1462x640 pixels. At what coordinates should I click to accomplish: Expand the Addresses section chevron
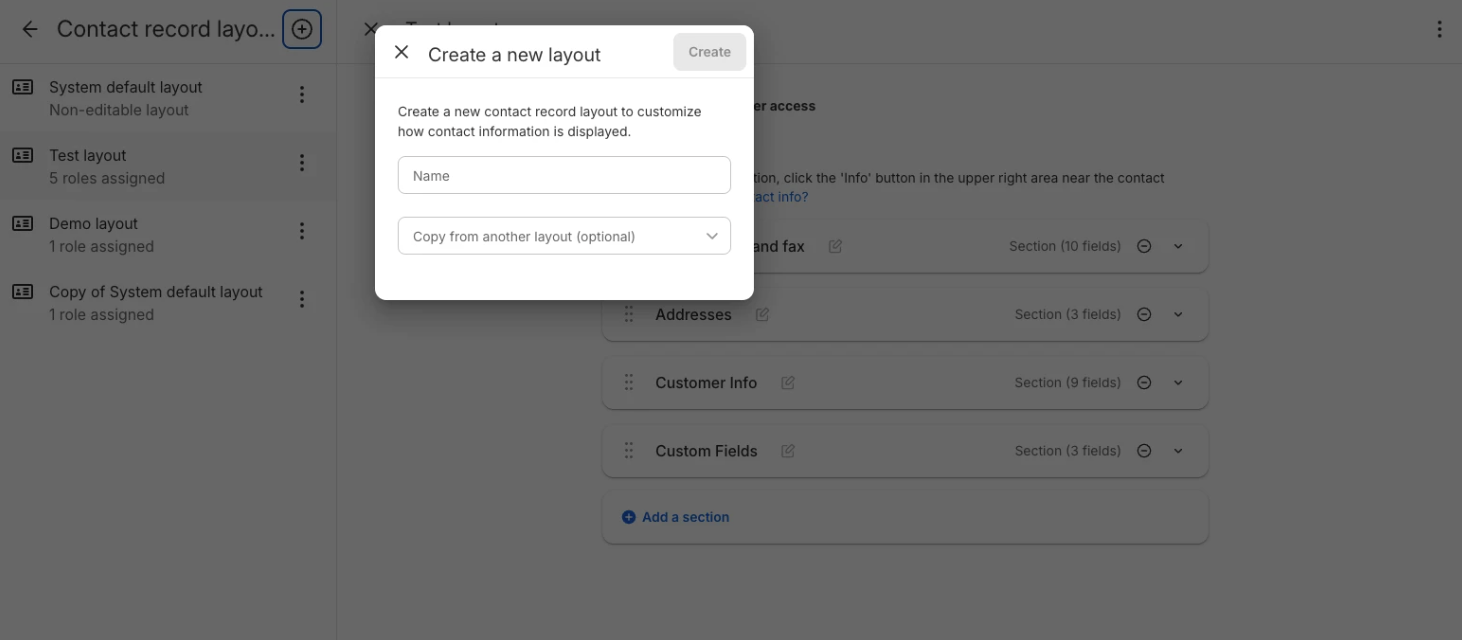(1178, 314)
